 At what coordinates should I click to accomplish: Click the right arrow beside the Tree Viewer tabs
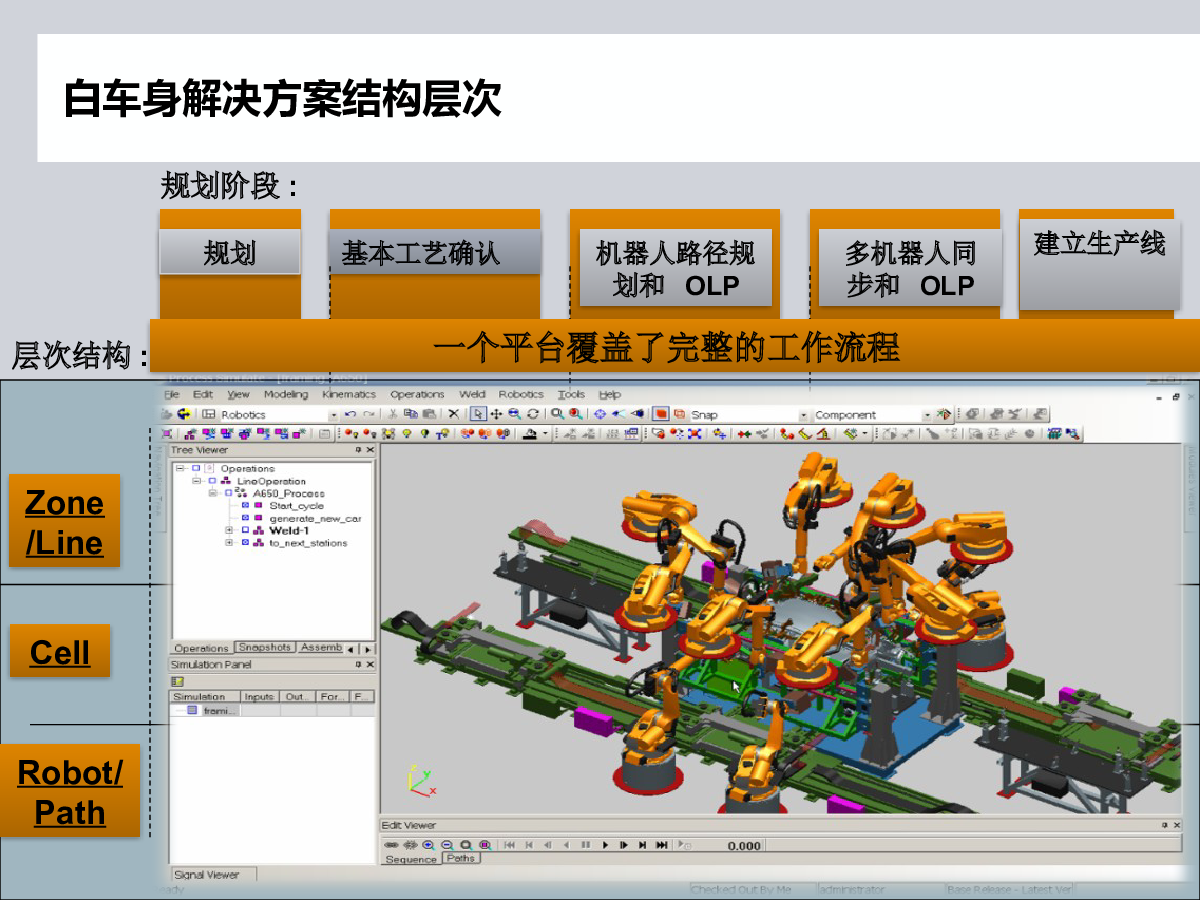[366, 649]
